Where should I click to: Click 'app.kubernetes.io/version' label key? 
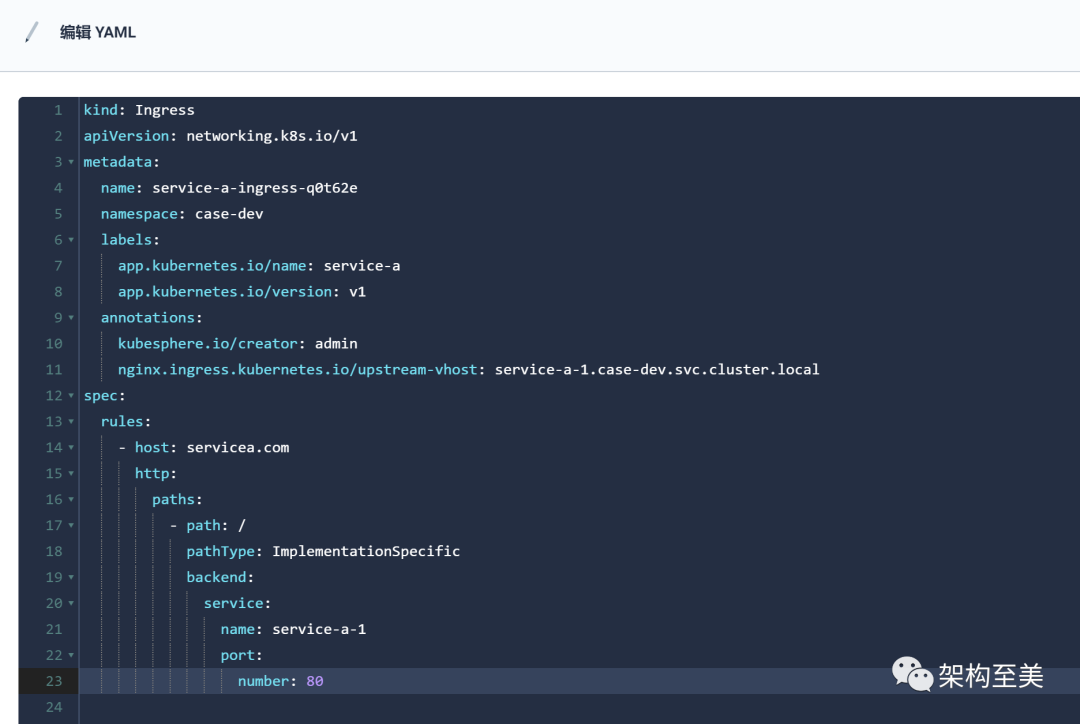click(225, 292)
